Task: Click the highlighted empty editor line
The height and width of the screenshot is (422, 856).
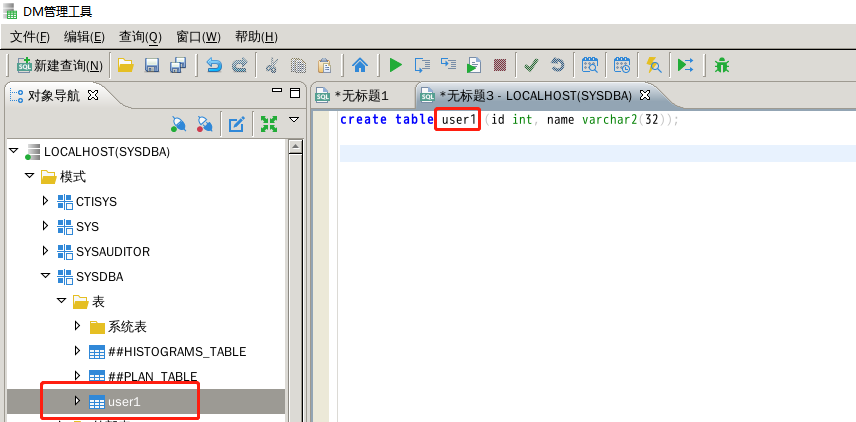Action: tap(598, 153)
